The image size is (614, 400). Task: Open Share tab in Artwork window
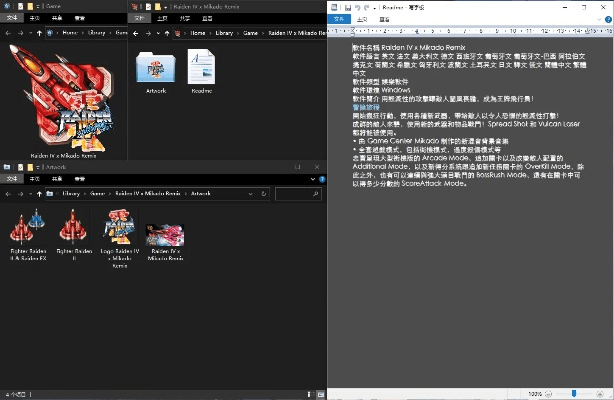point(57,179)
